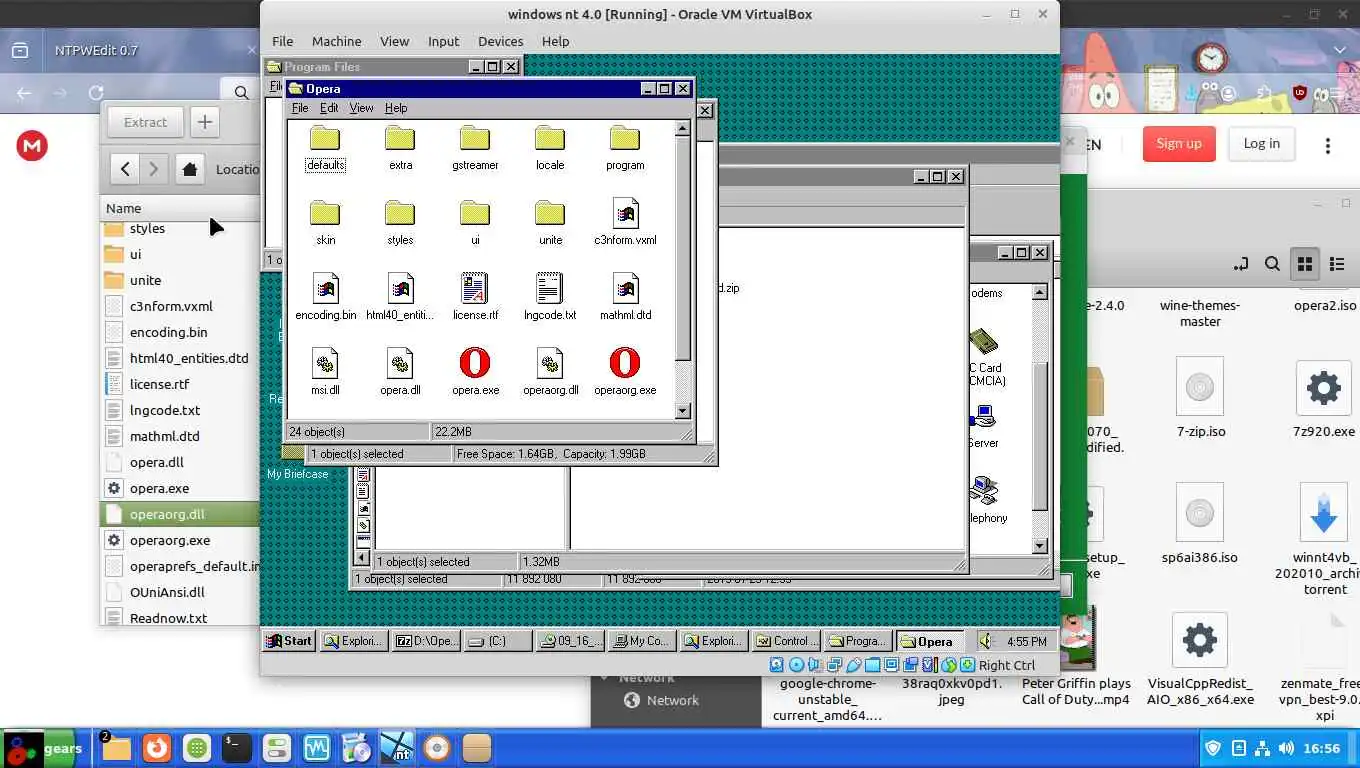
Task: Click the Extract button in archive manager
Action: coord(145,122)
